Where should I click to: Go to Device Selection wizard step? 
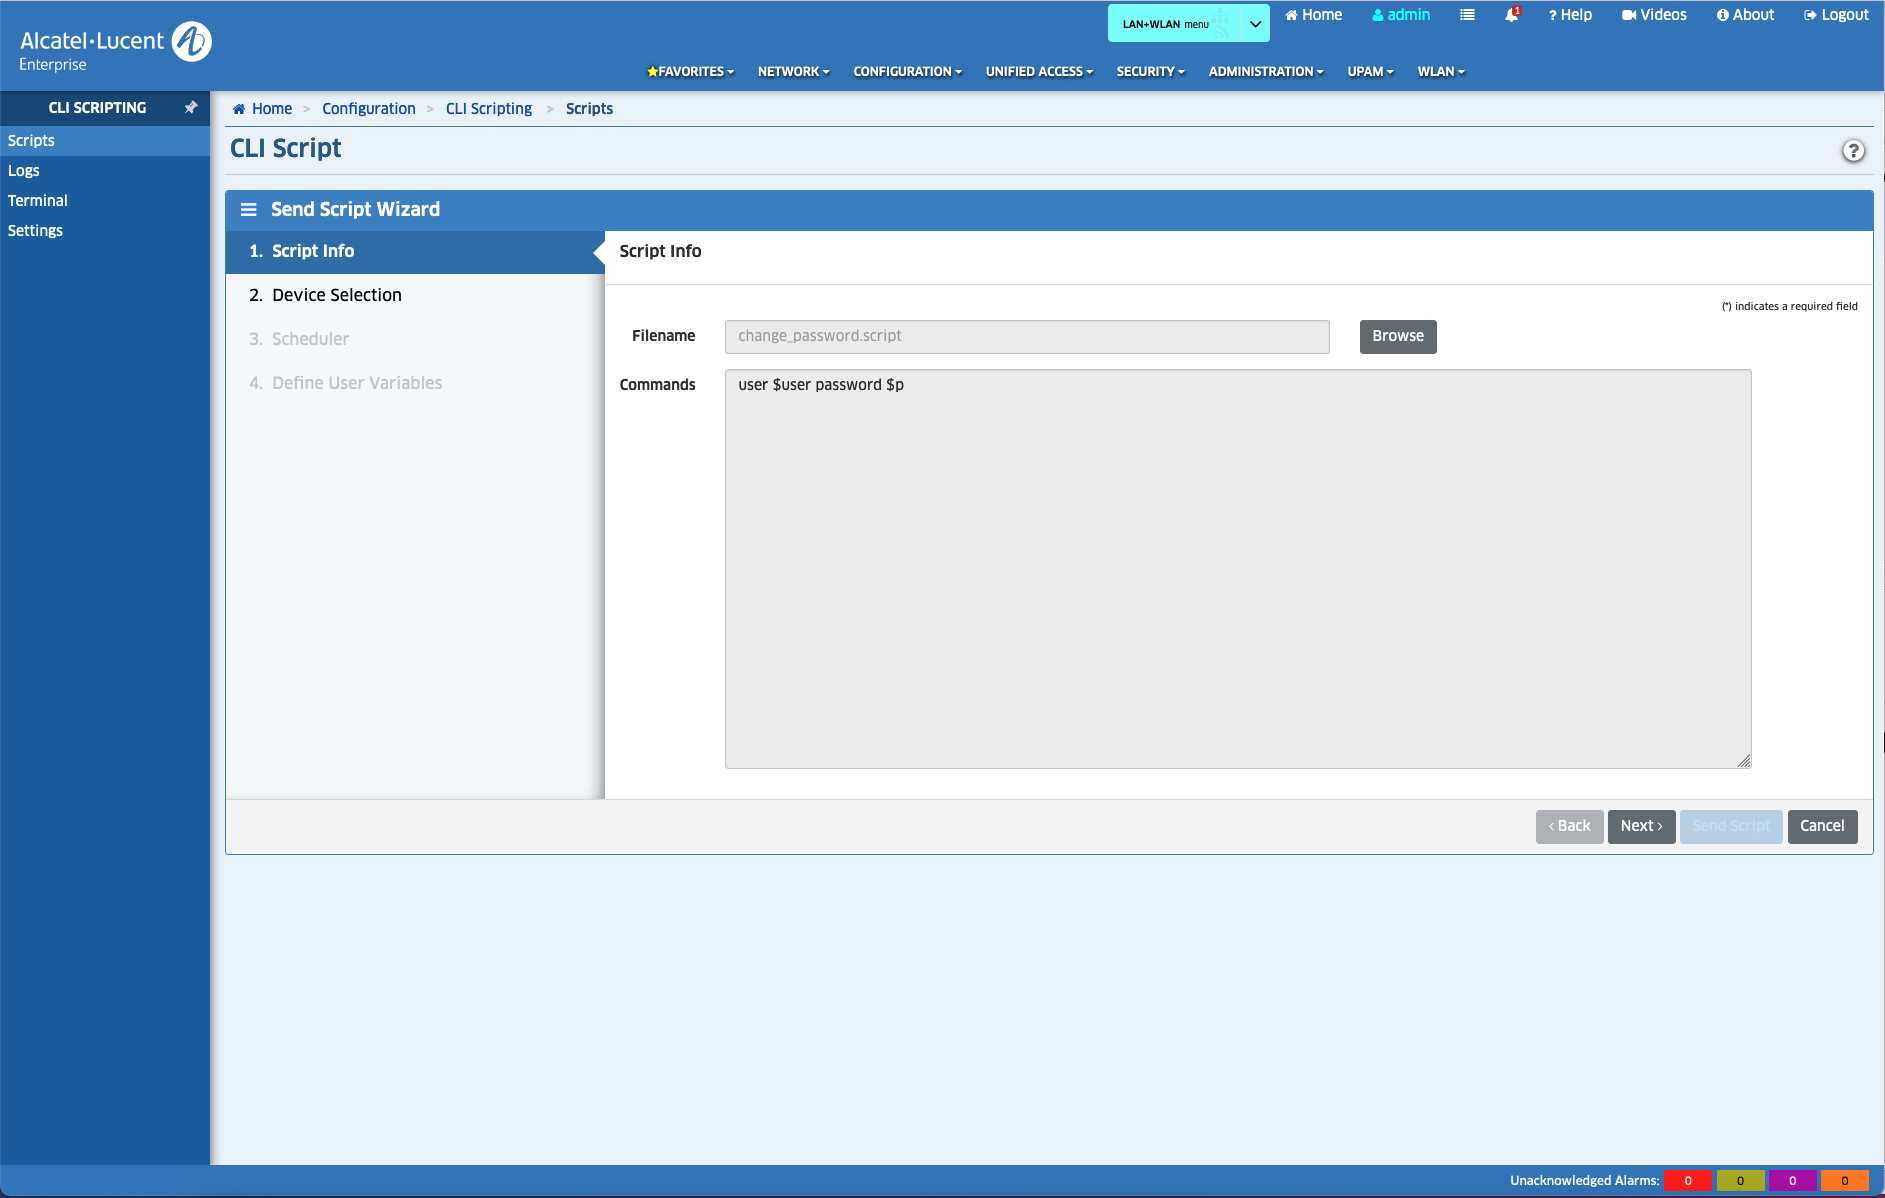[336, 295]
